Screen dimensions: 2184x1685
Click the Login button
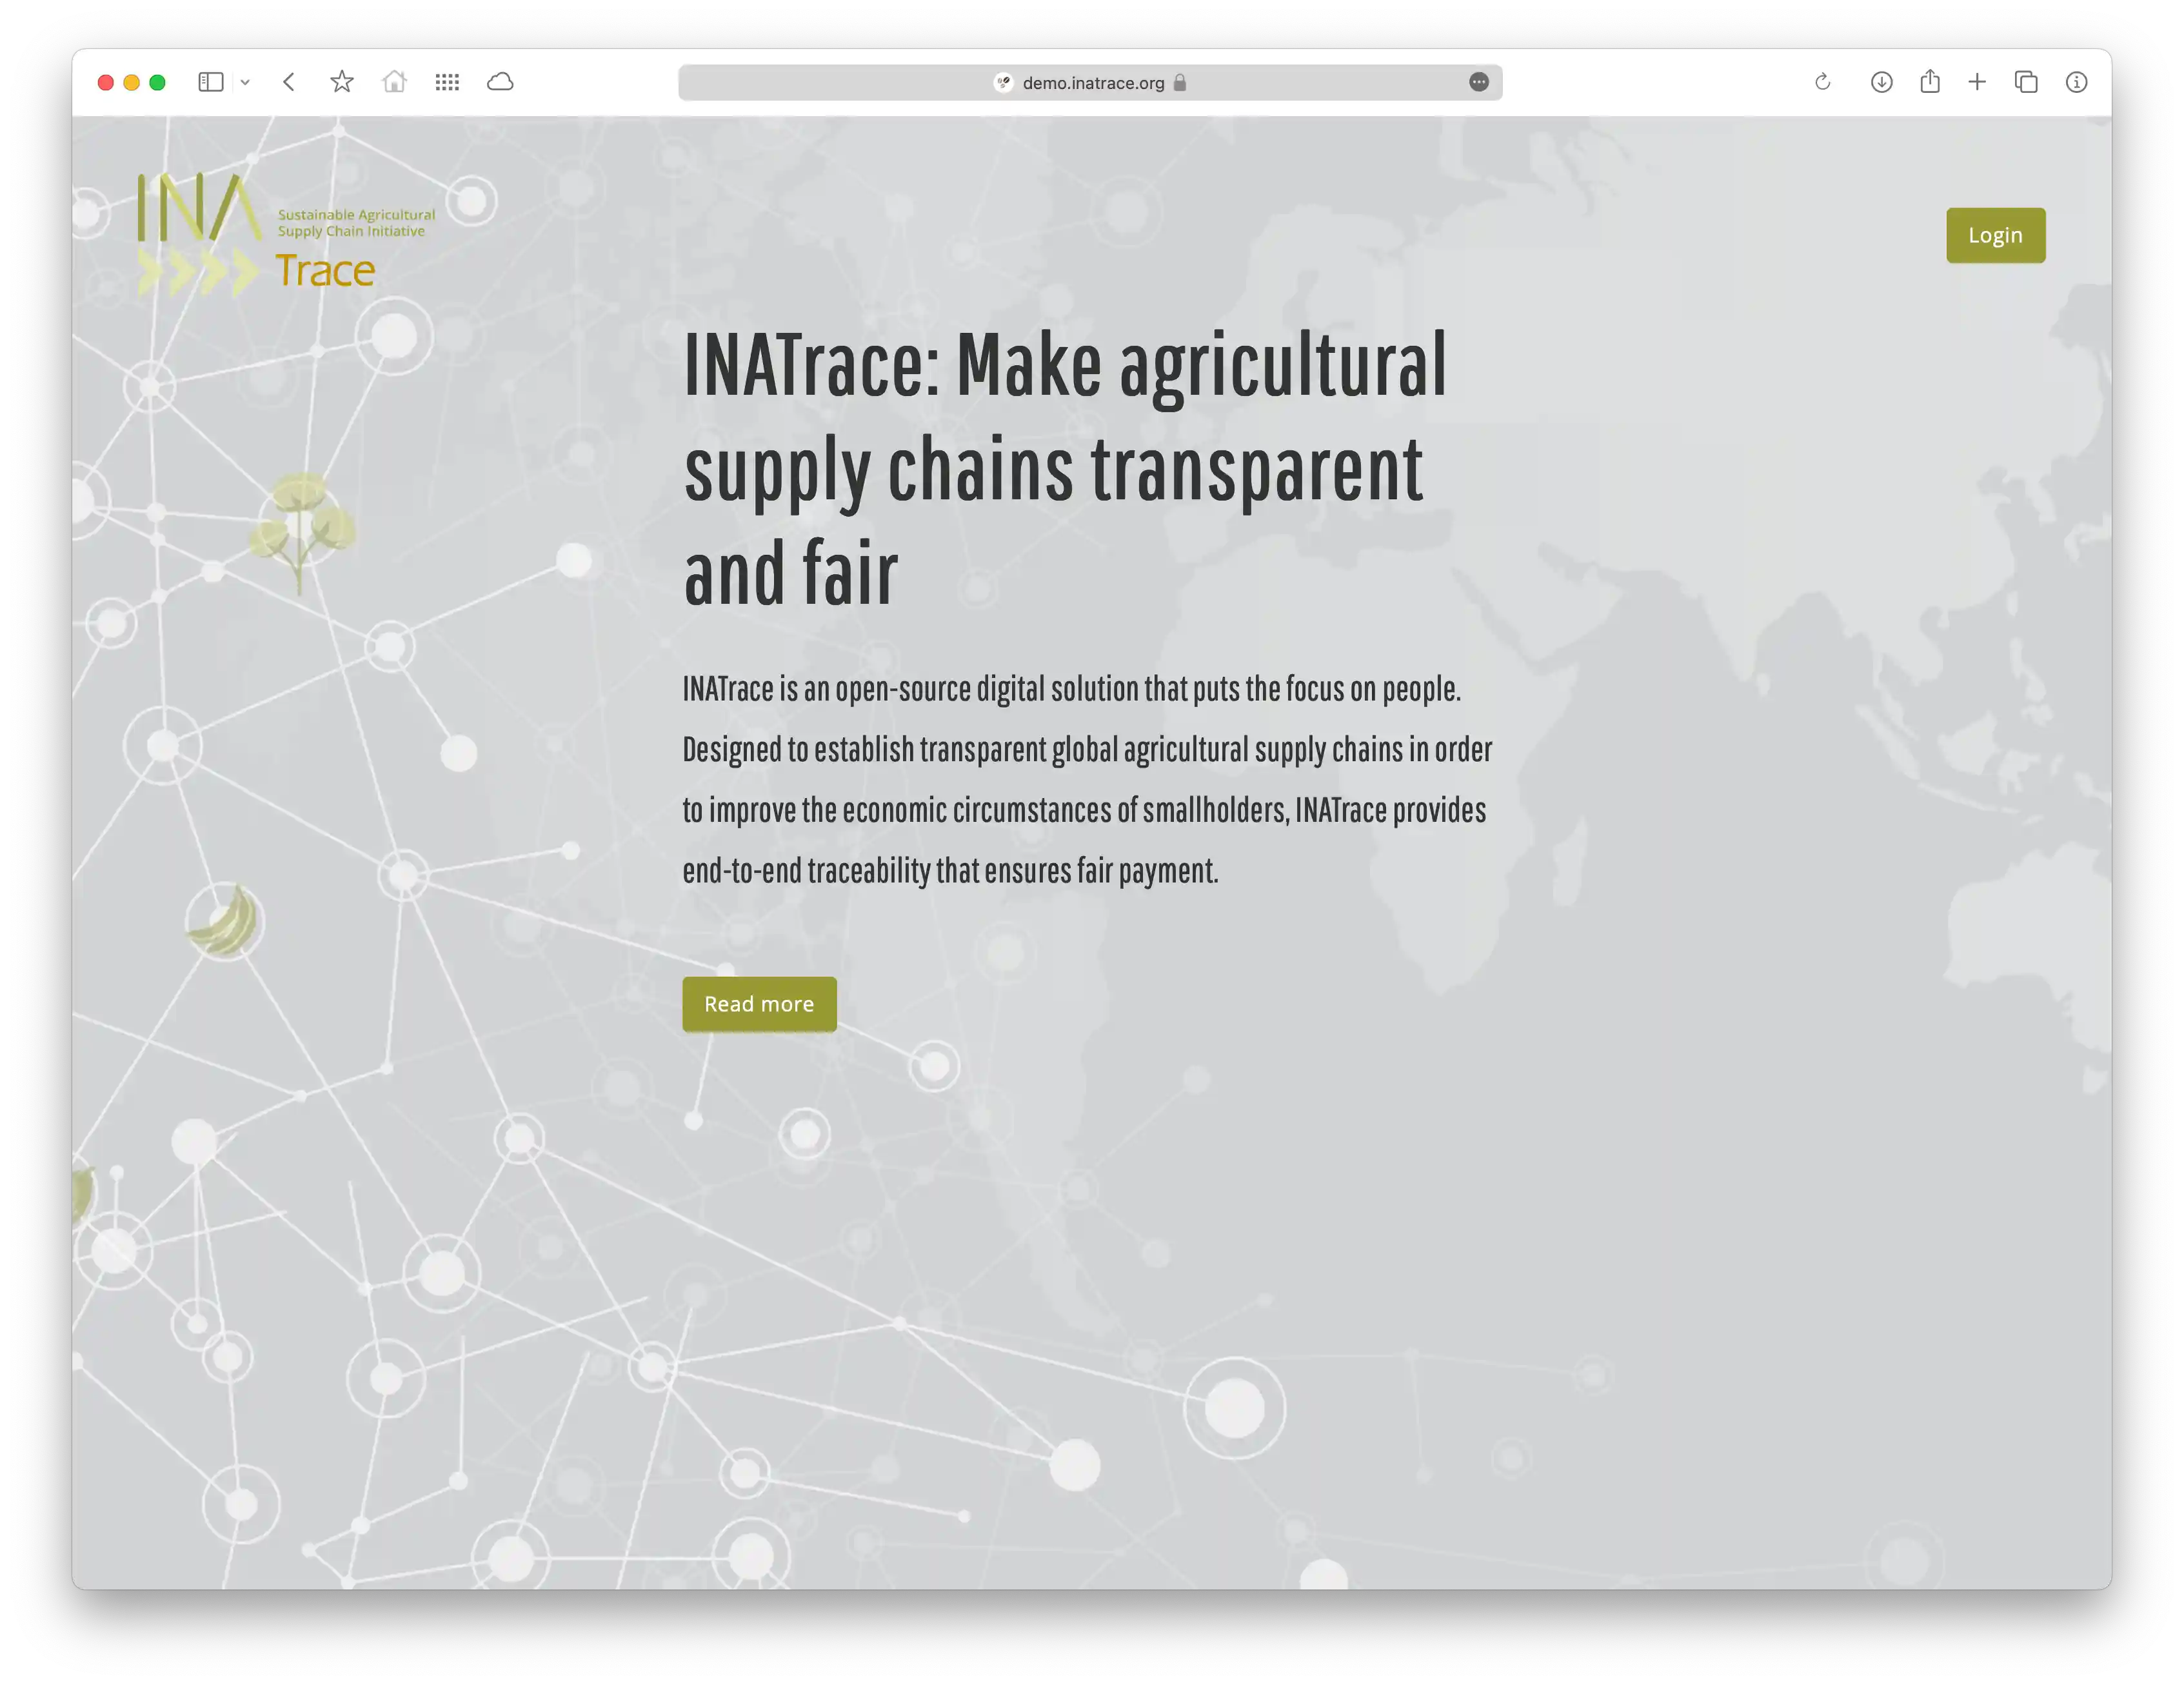(1995, 234)
